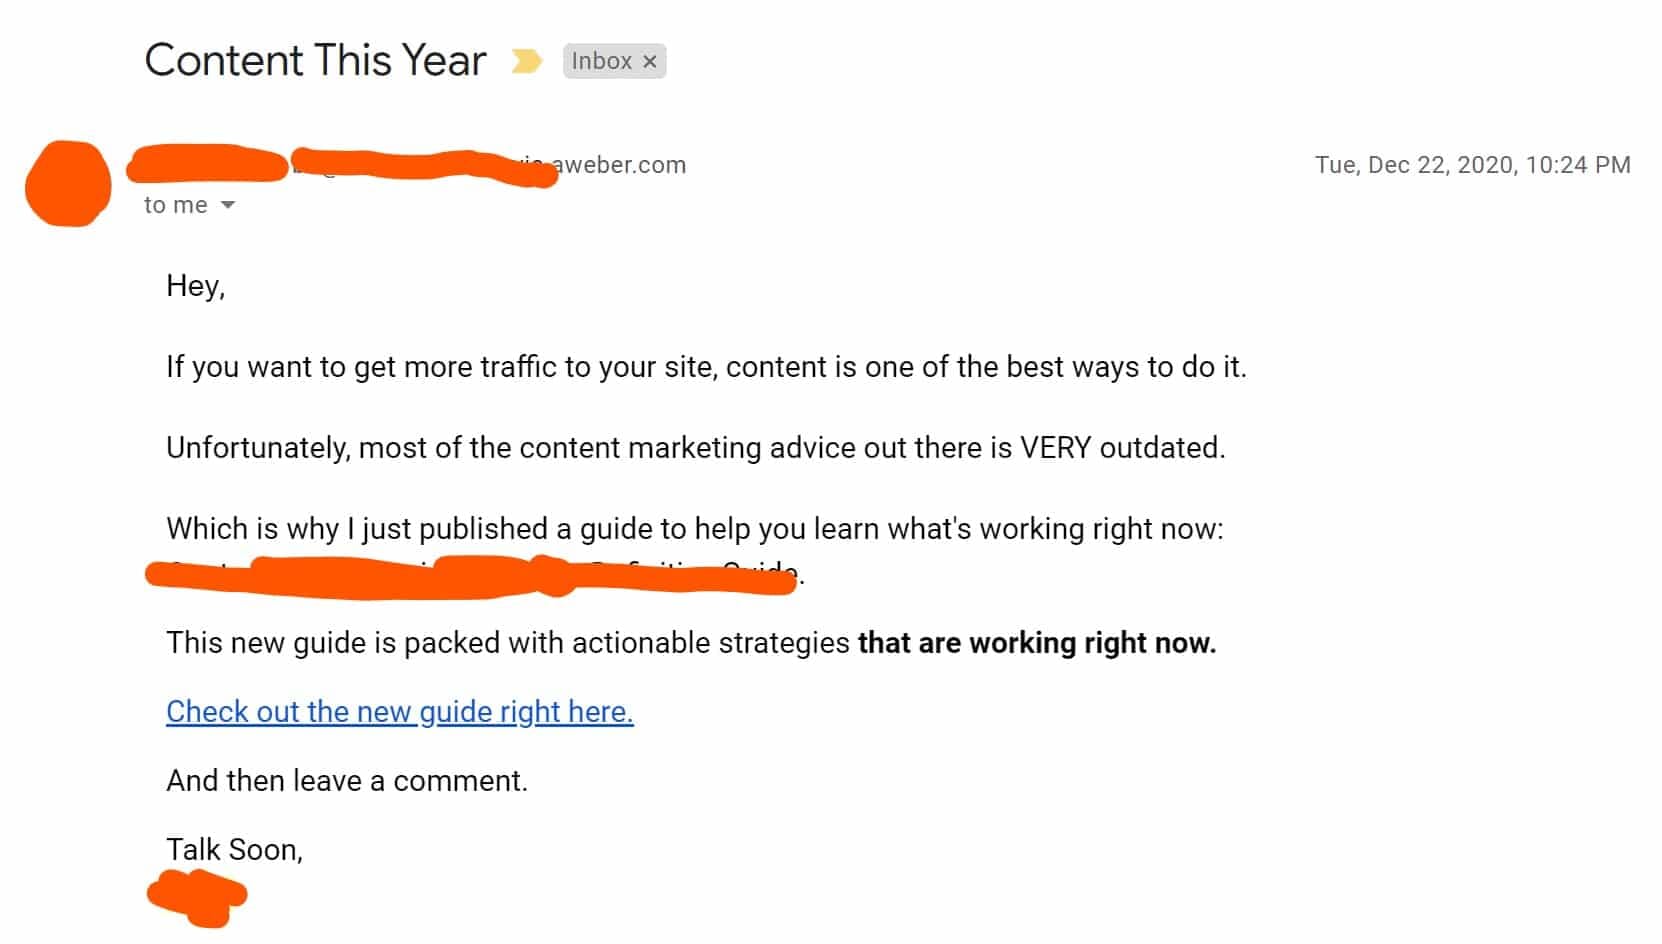Click the "Which is why I just published" line
This screenshot has width=1662, height=944.
[695, 528]
